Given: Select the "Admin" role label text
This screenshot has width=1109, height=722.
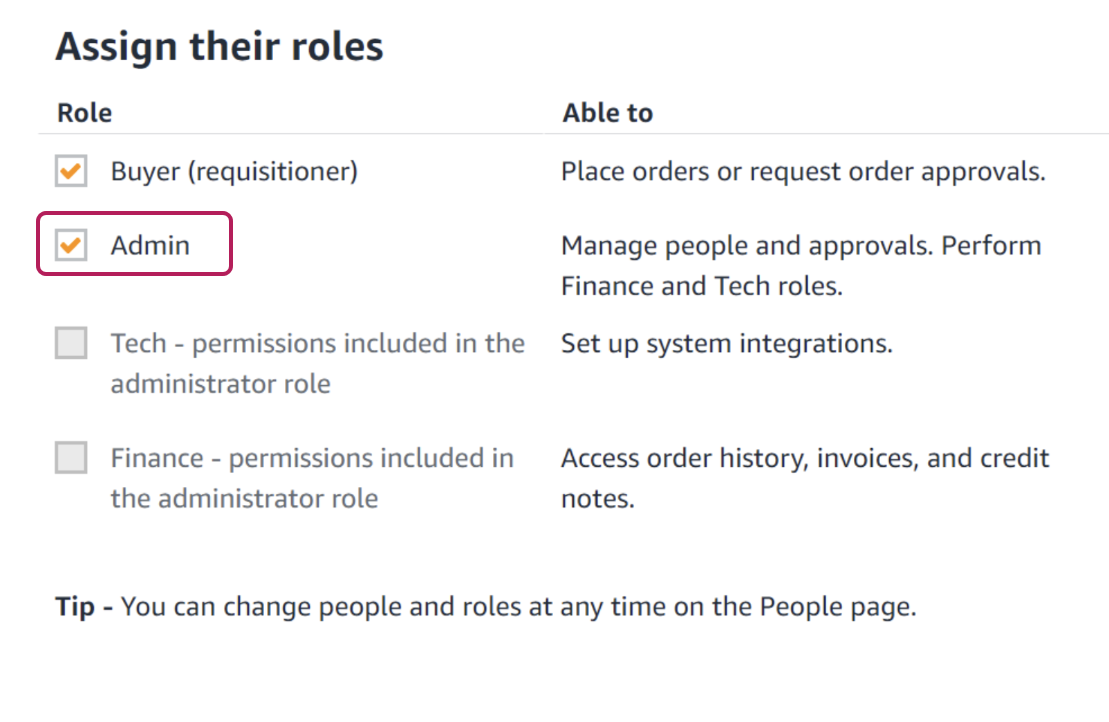Looking at the screenshot, I should (150, 245).
